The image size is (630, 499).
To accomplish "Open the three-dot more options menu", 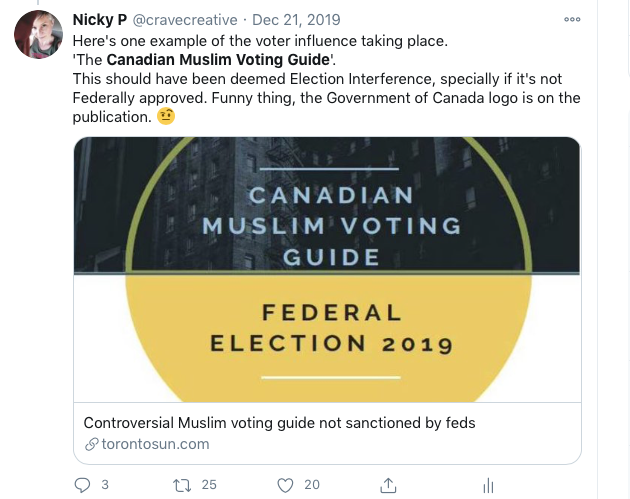I will click(x=572, y=19).
